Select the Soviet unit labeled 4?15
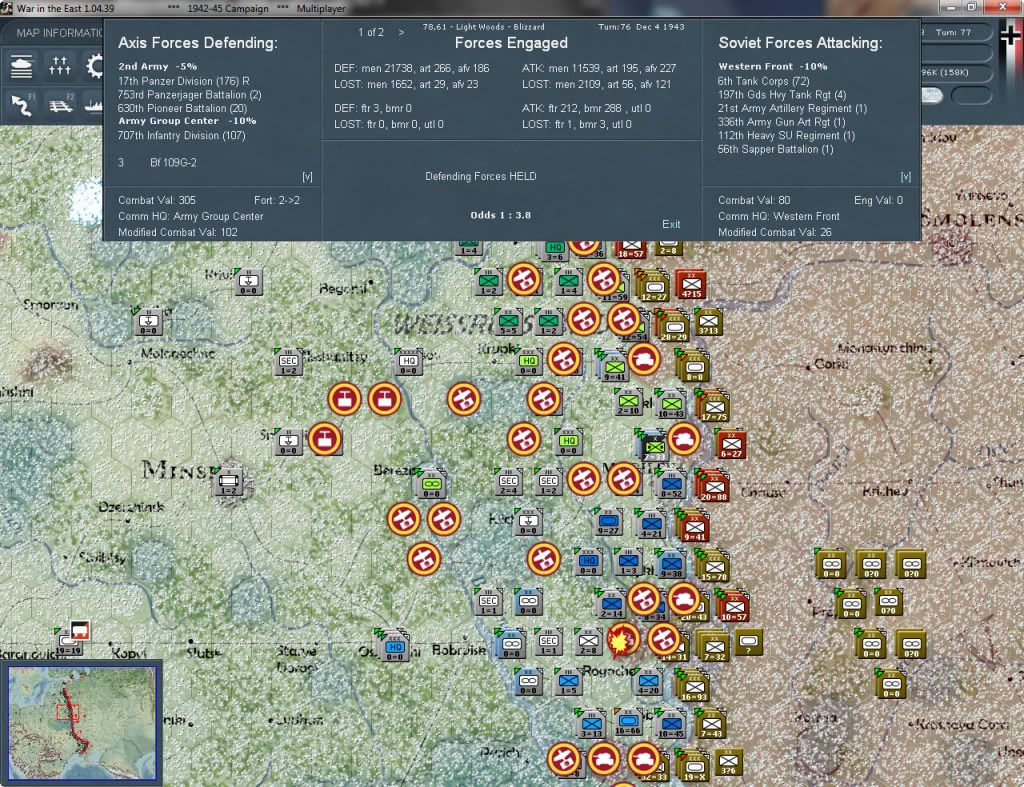This screenshot has height=787, width=1024. 692,285
